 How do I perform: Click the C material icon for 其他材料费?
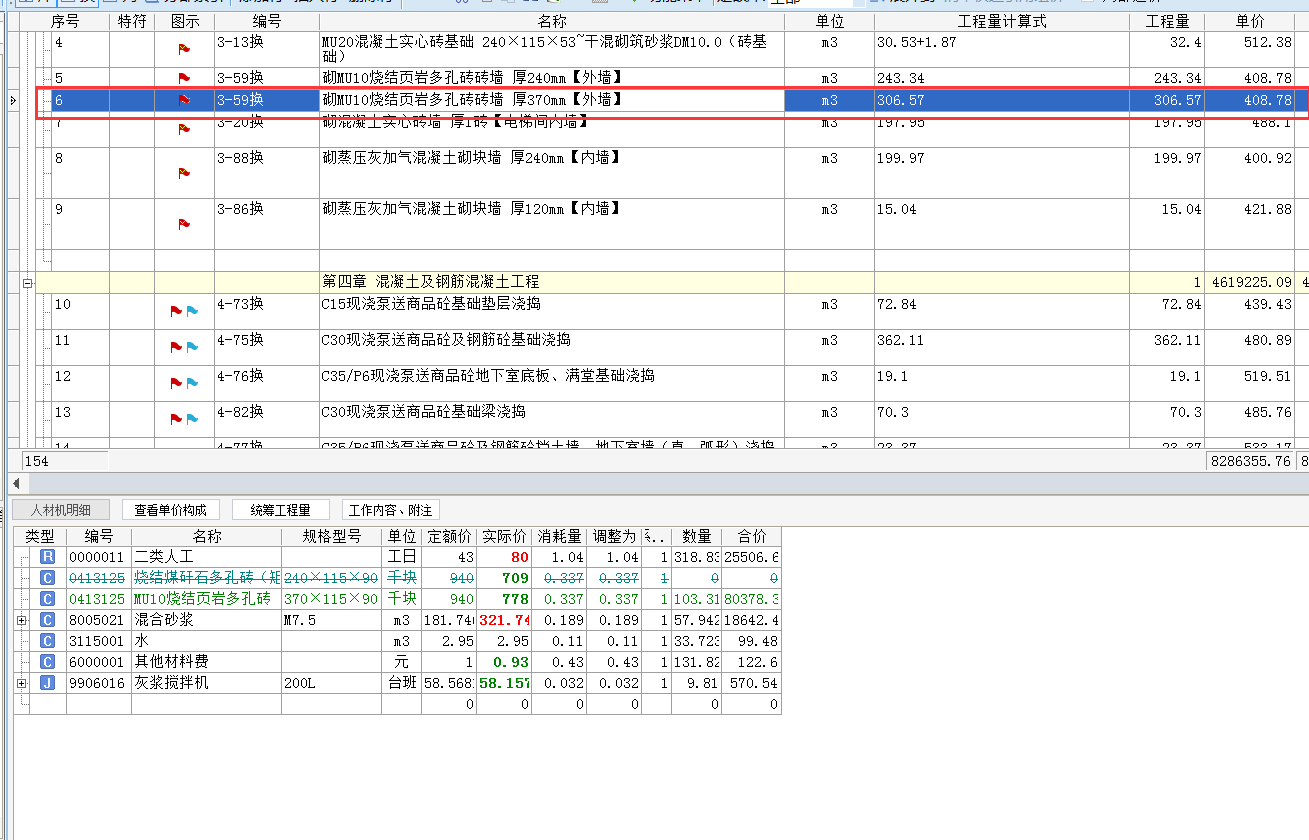[47, 662]
